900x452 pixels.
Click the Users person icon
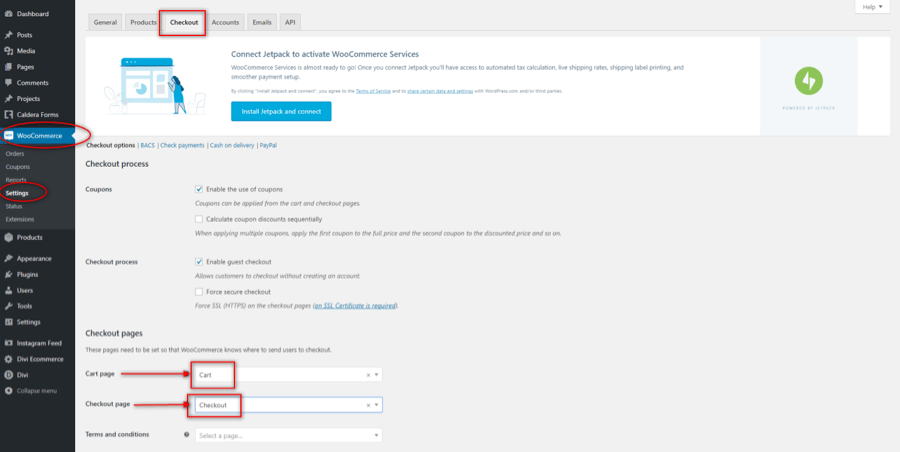8,291
